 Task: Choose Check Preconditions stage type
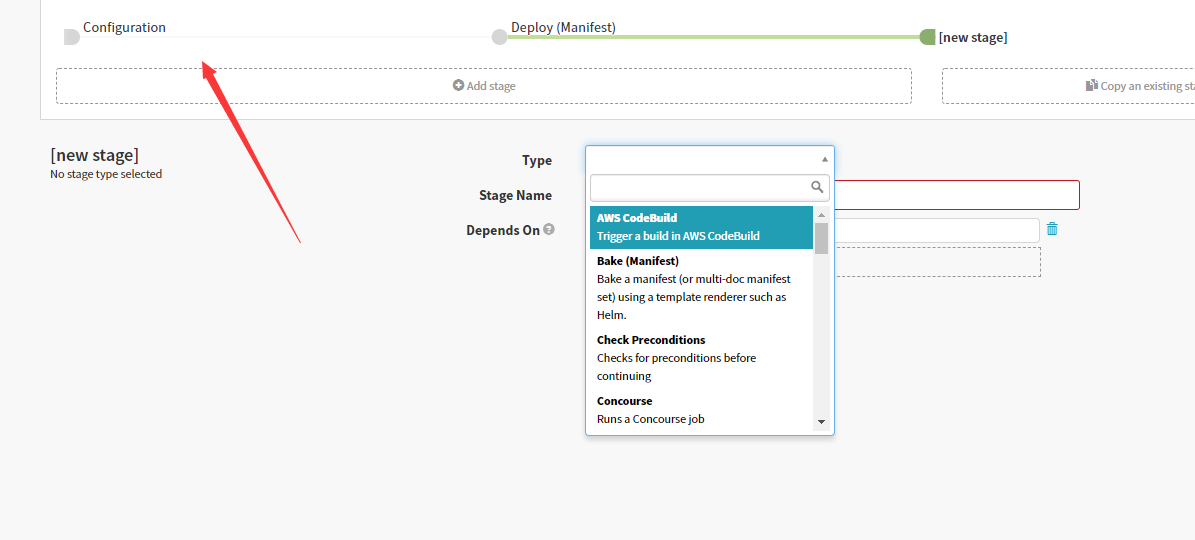click(703, 358)
